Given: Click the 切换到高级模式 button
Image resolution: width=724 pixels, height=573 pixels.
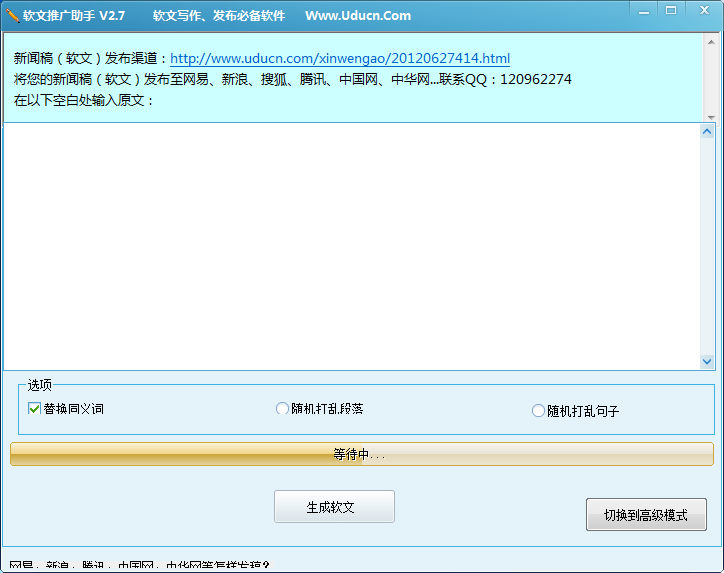Looking at the screenshot, I should pos(646,514).
